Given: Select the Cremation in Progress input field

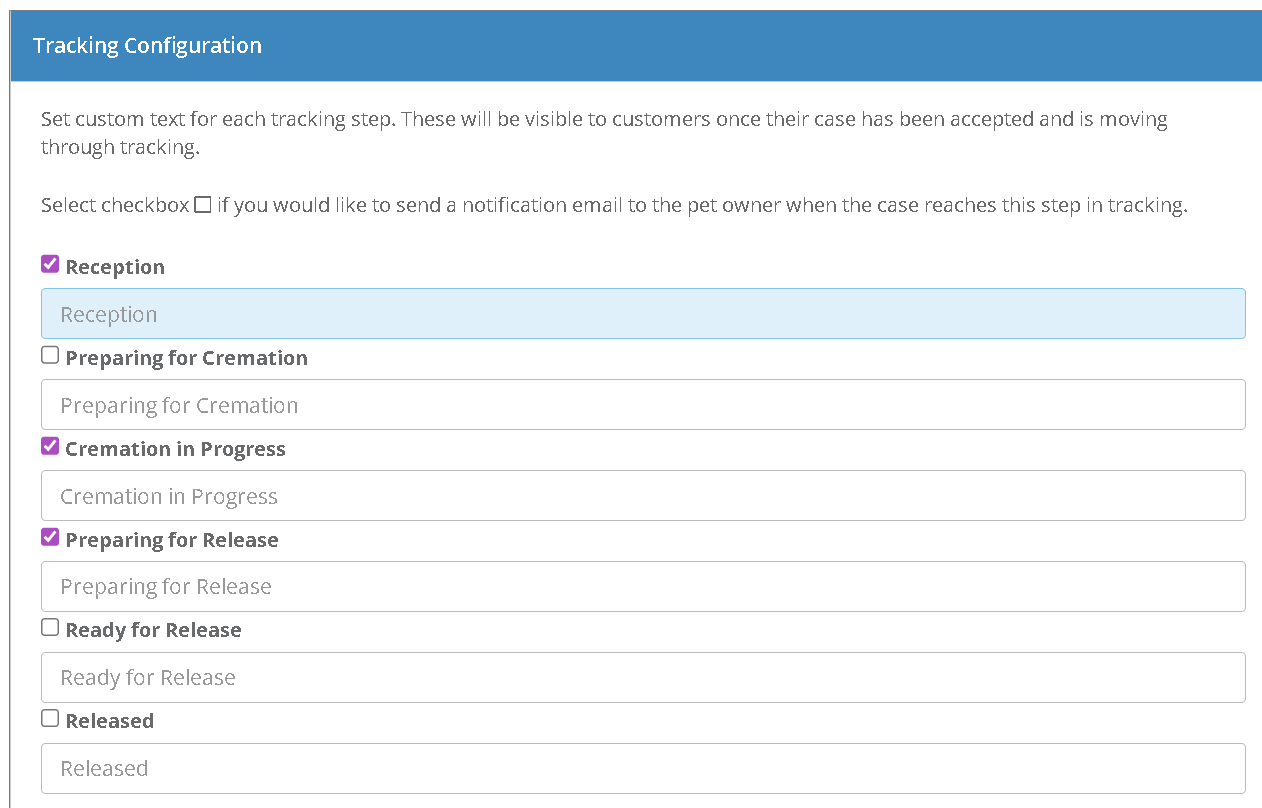Looking at the screenshot, I should click(x=642, y=496).
